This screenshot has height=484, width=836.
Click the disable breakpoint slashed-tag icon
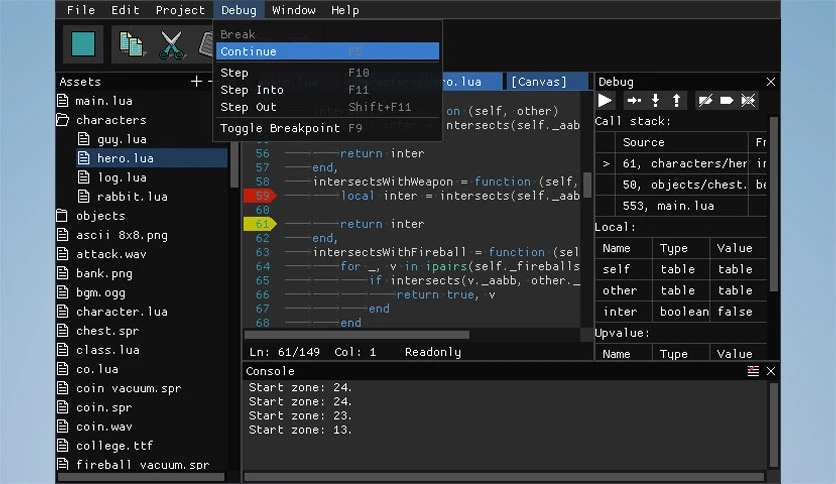click(x=705, y=100)
